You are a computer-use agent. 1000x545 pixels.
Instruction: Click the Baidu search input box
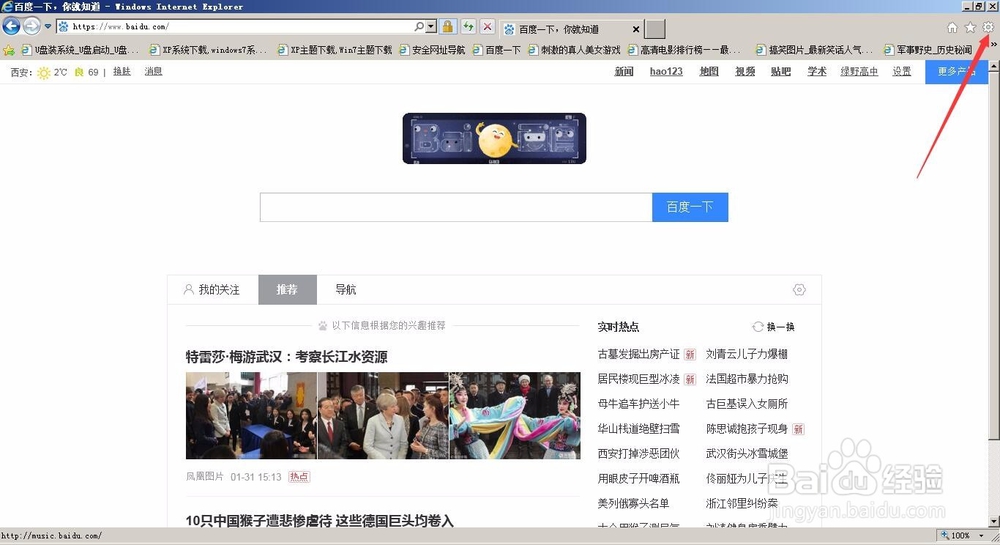(x=456, y=207)
